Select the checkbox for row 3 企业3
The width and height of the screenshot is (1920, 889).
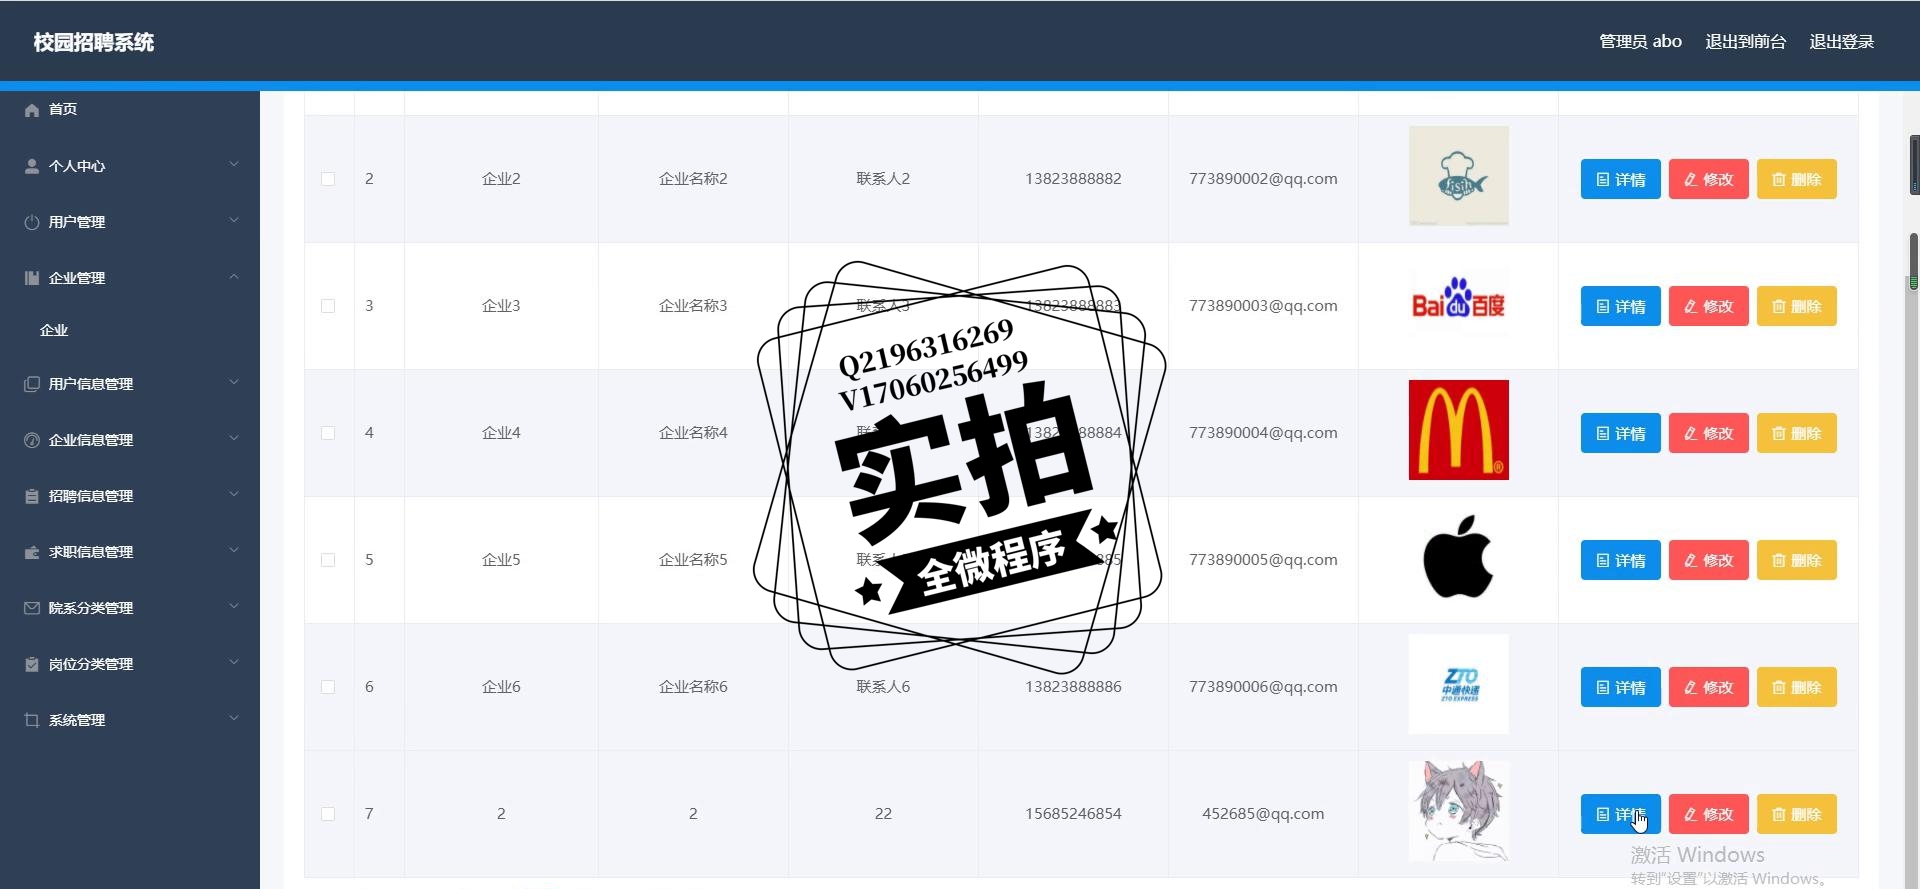click(x=328, y=306)
